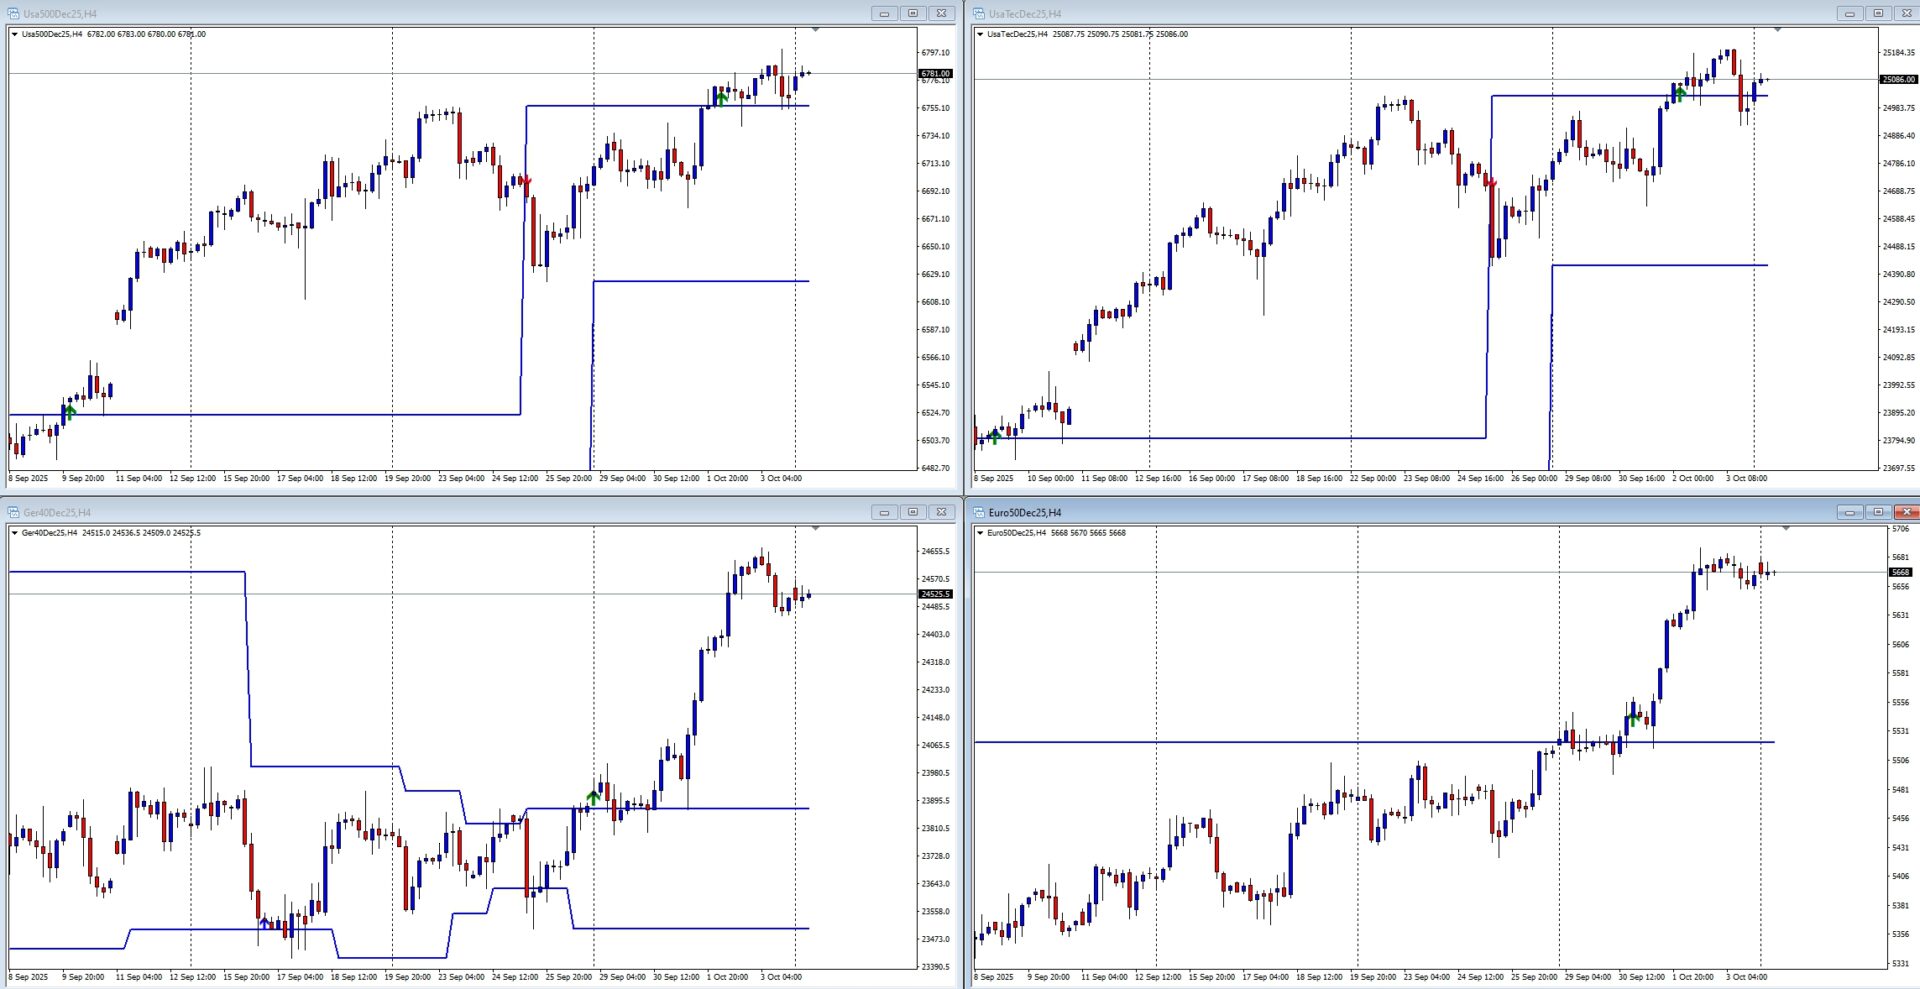Maximize the UsaTecDec25 chart window

[x=1877, y=13]
